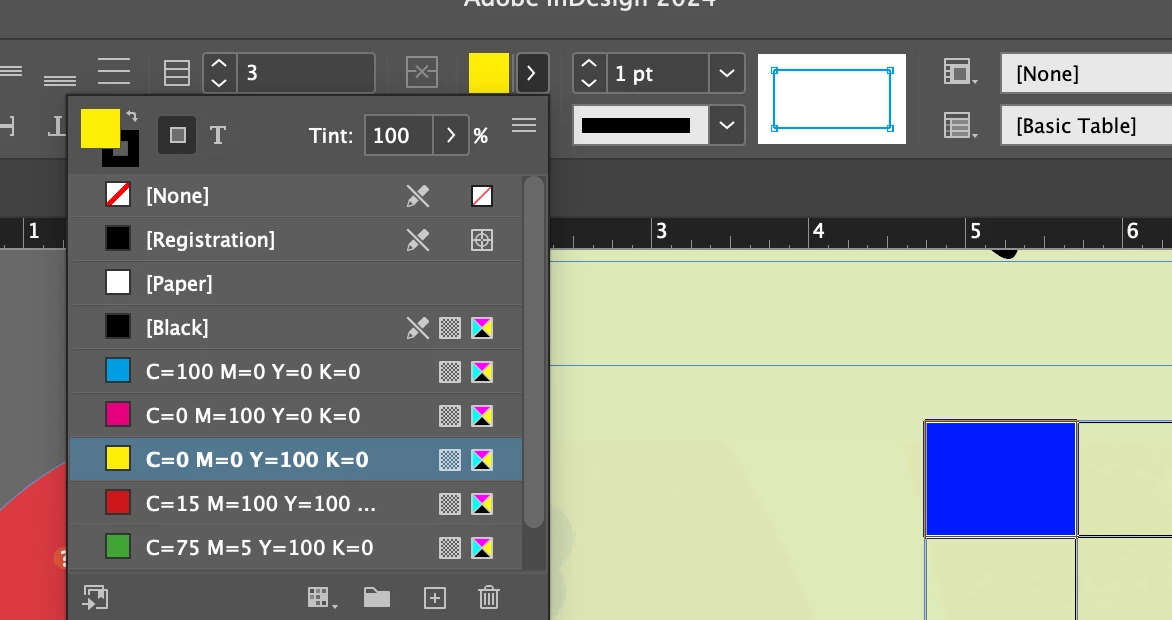Viewport: 1172px width, 620px height.
Task: Click the stroke weight stepper arrows
Action: (x=589, y=73)
